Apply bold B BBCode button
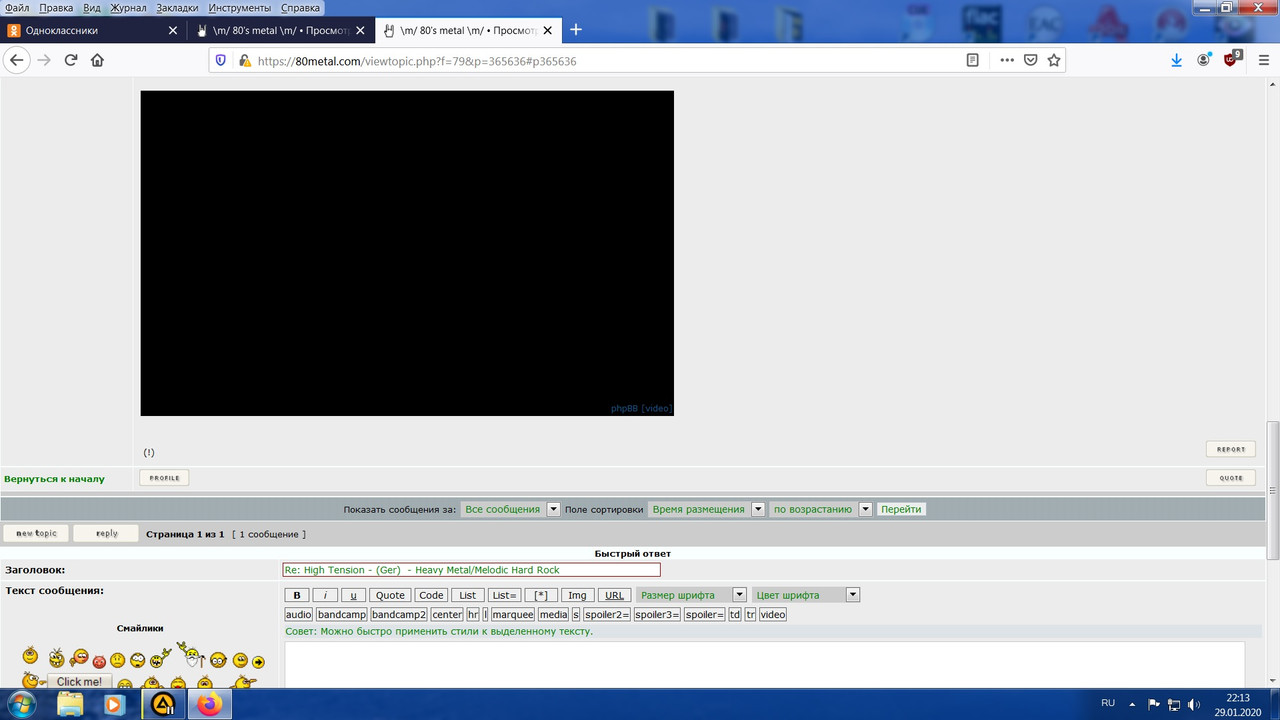 coord(297,595)
